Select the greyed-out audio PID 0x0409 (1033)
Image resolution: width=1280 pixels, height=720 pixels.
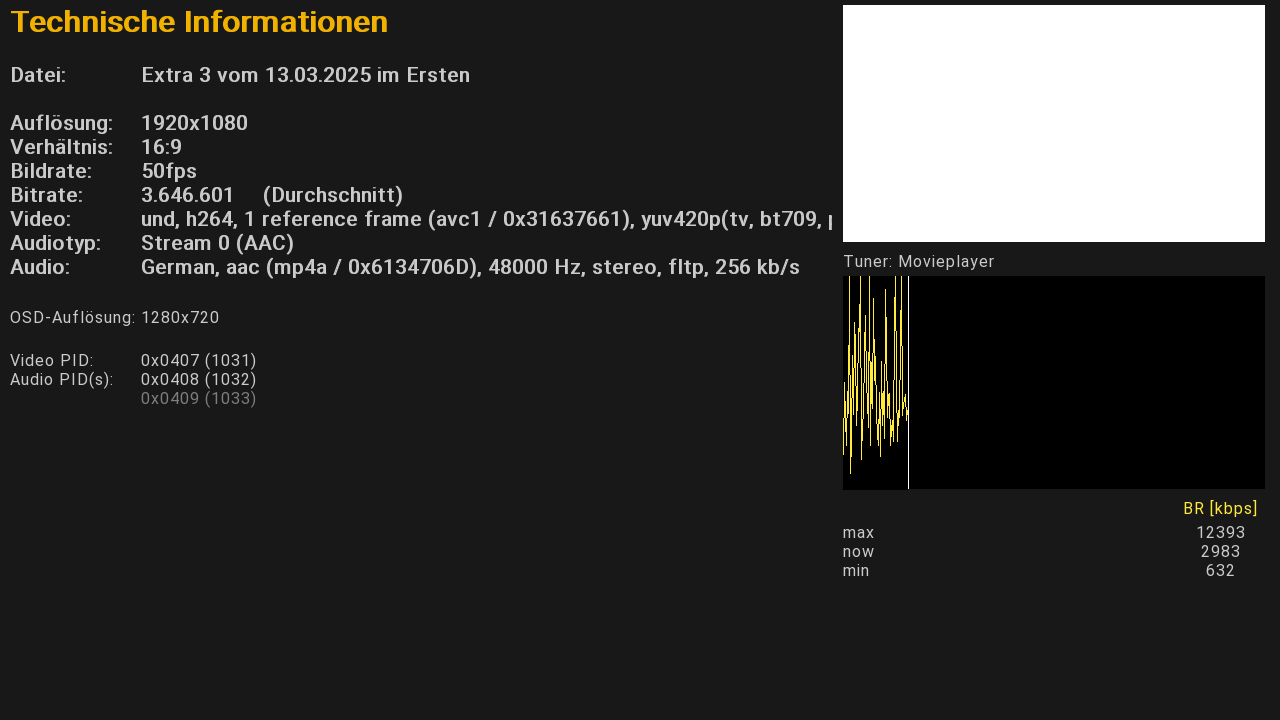click(198, 398)
